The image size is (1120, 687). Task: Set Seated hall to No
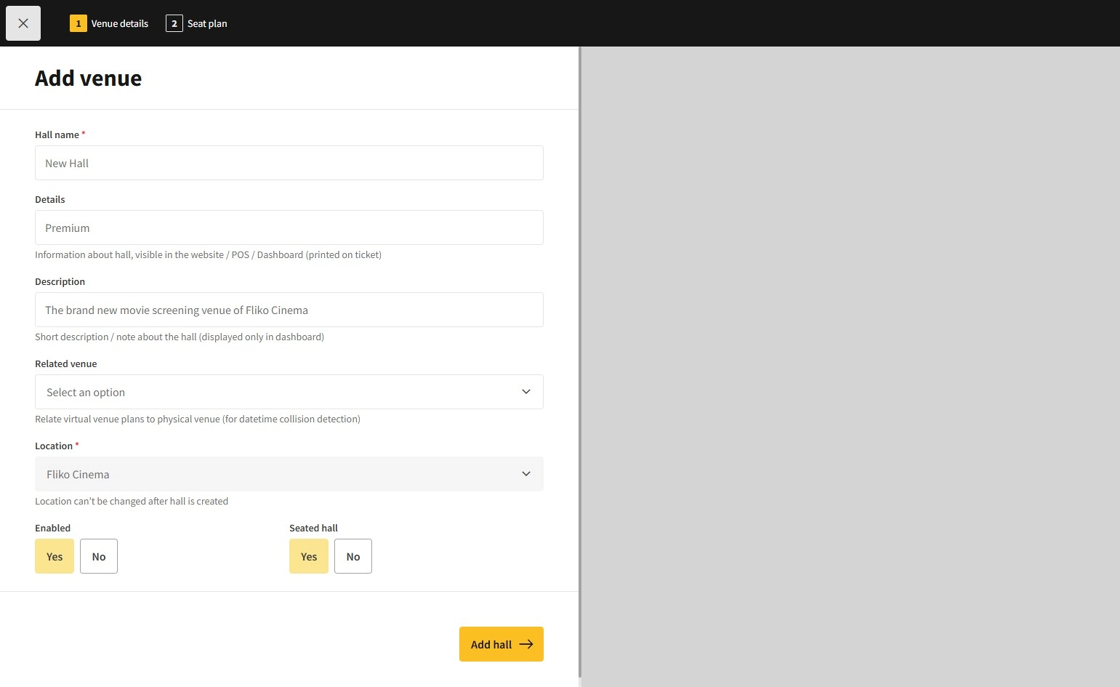(353, 556)
